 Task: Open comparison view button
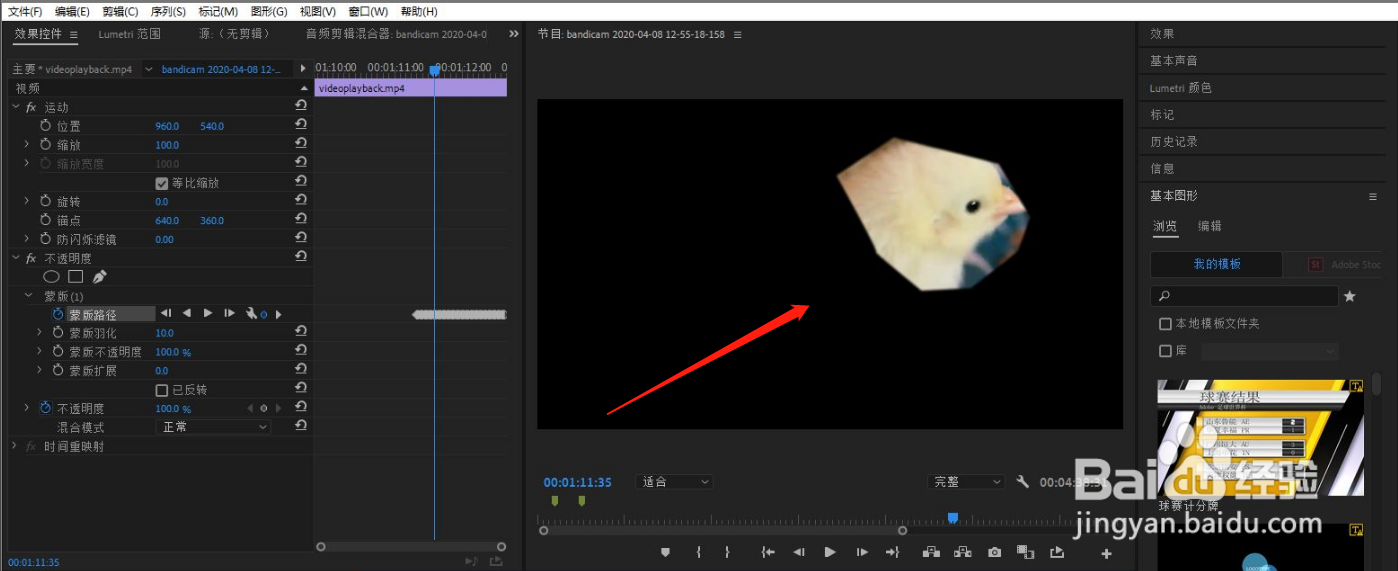[1025, 552]
